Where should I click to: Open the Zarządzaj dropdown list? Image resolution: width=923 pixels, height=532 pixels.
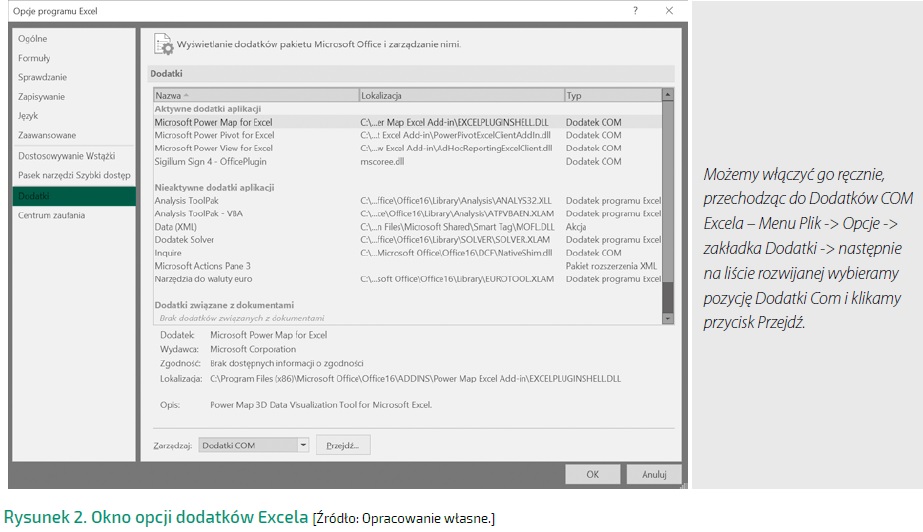[x=302, y=445]
